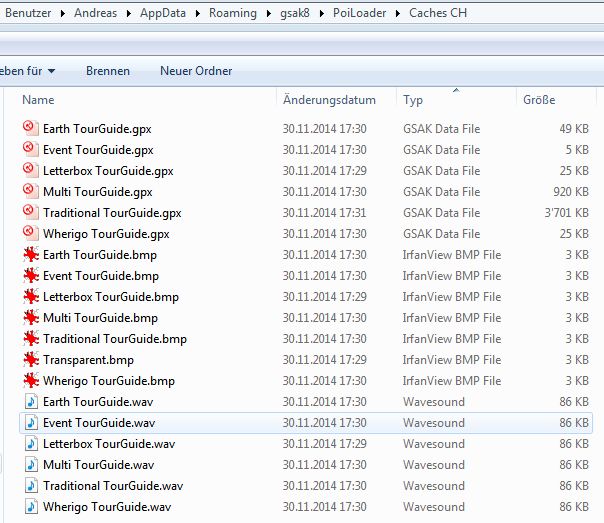The width and height of the screenshot is (604, 523).
Task: Go to the Benutzer folder in the breadcrumb
Action: tap(28, 13)
